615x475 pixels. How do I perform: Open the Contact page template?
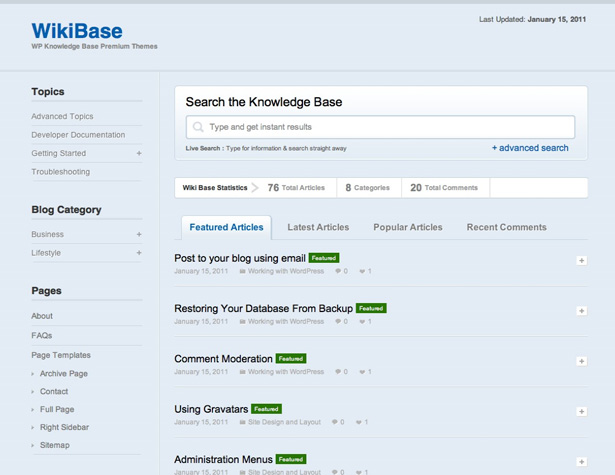[x=54, y=391]
